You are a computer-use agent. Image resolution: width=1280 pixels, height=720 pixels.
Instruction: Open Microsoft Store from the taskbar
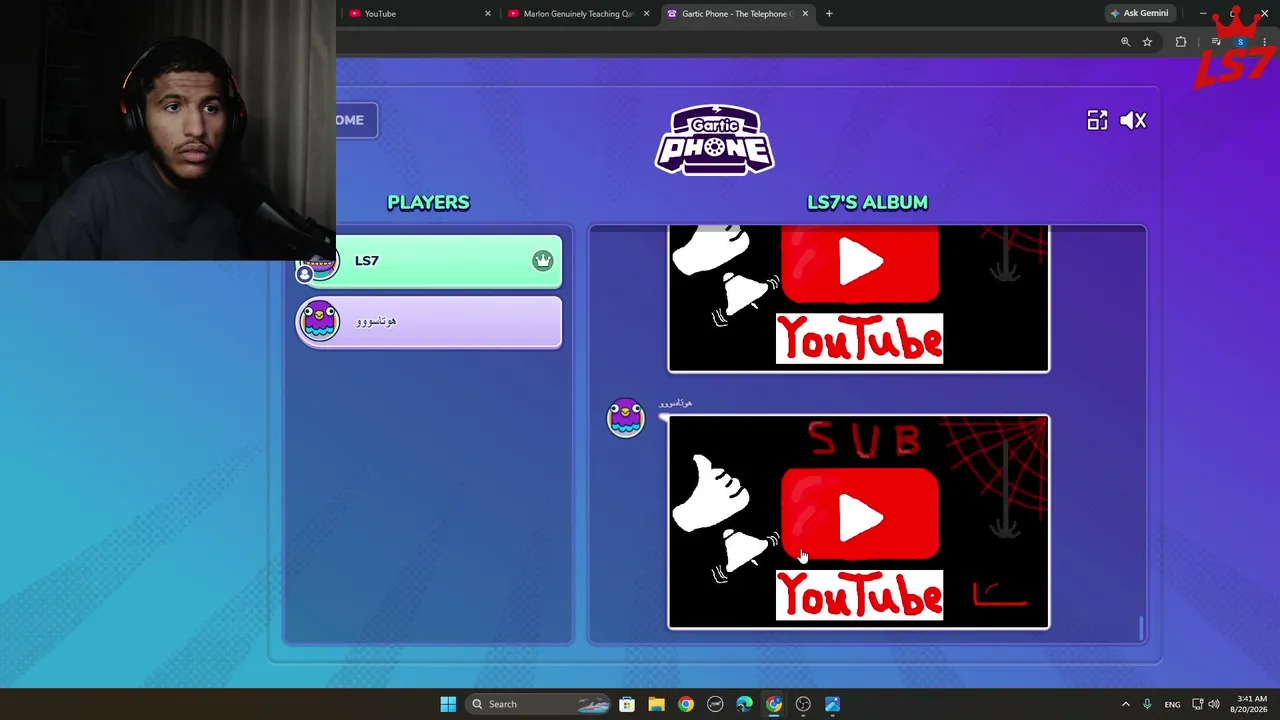(627, 704)
